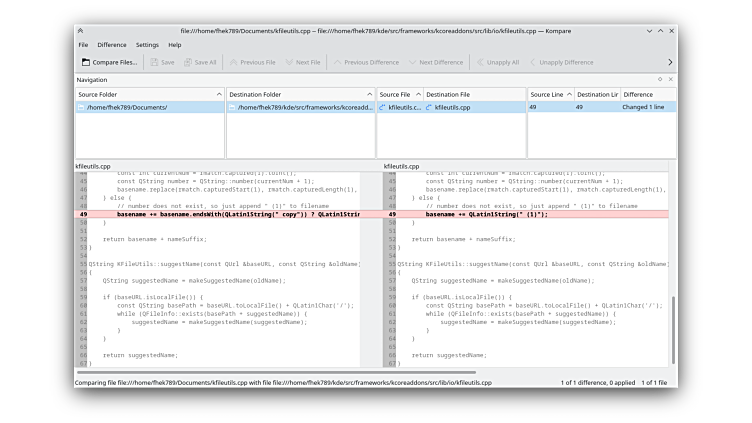Close the Navigation panel

(670, 79)
